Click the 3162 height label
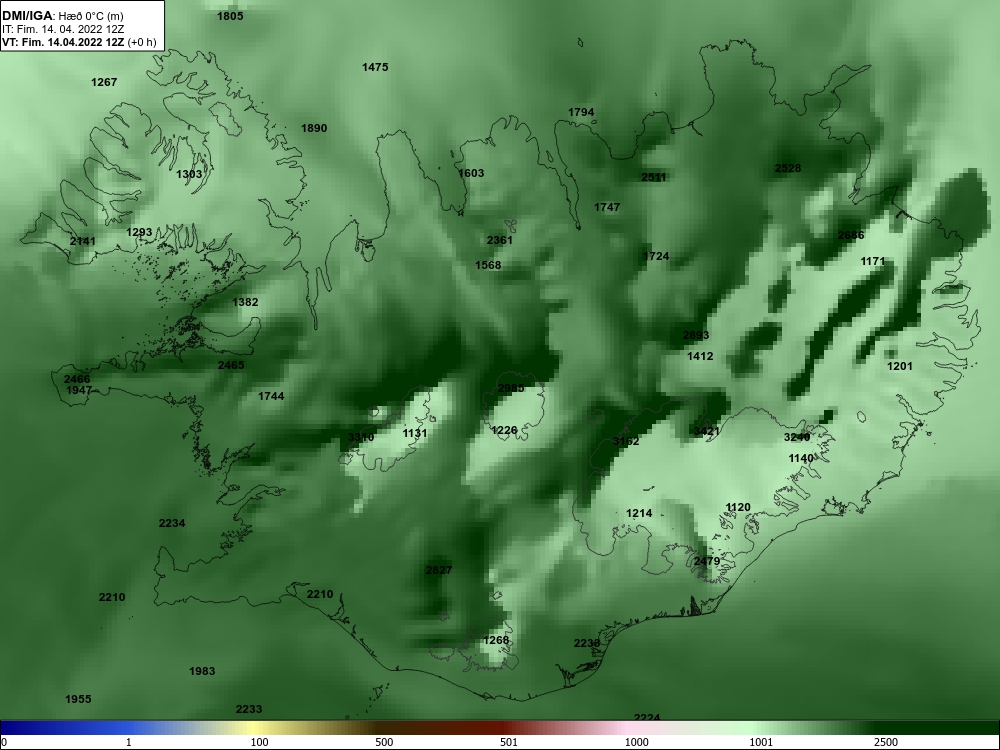This screenshot has height=750, width=1000. pyautogui.click(x=626, y=441)
